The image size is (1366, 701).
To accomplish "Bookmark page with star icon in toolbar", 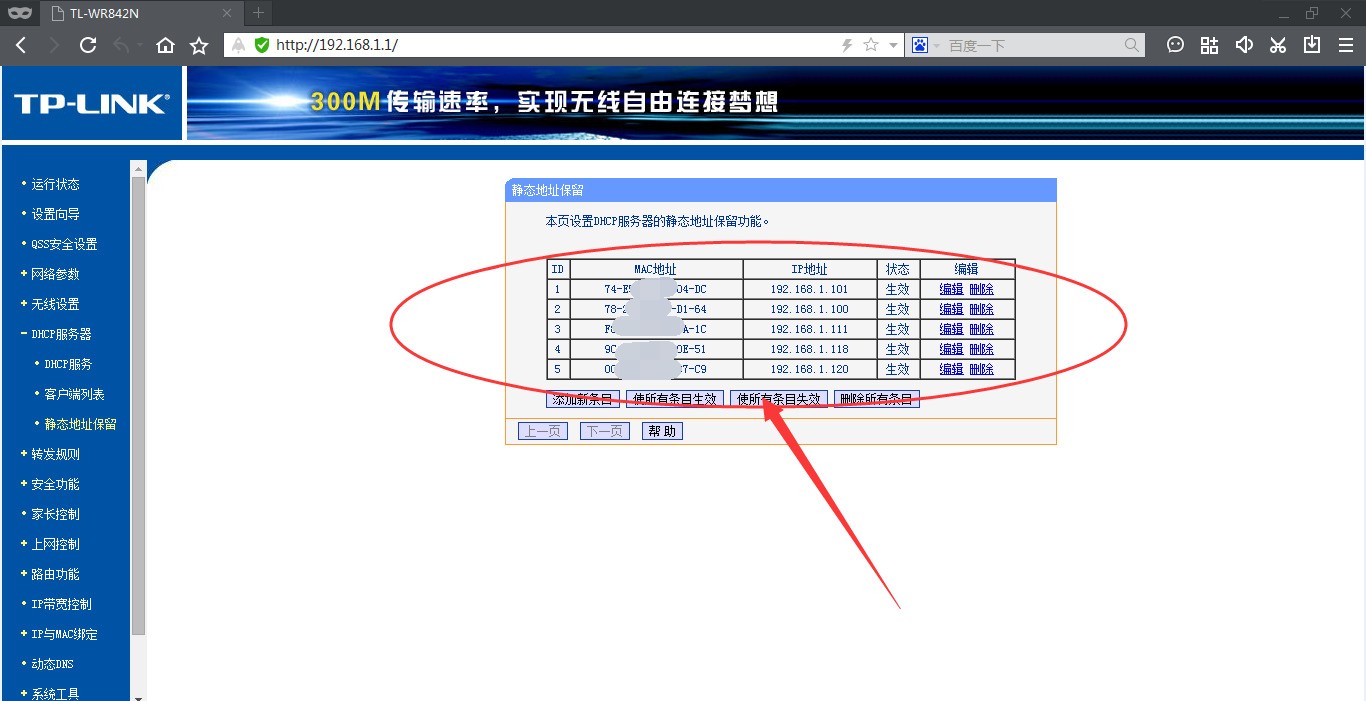I will (199, 45).
